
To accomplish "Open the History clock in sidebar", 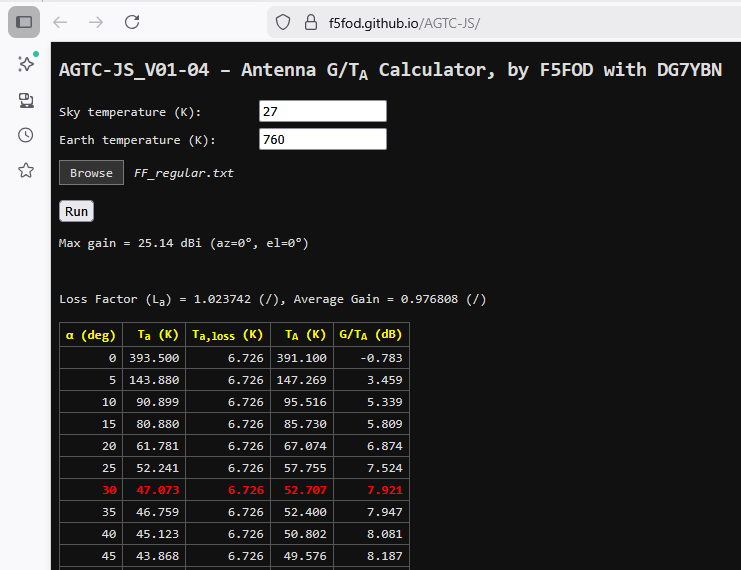I will click(x=25, y=135).
